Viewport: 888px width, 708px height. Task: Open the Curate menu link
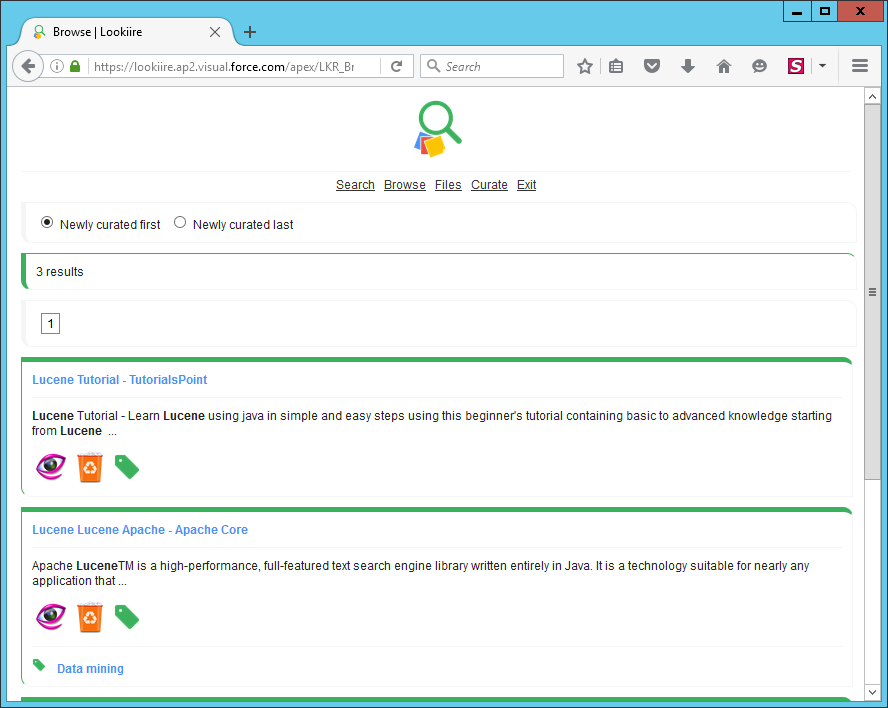tap(489, 185)
